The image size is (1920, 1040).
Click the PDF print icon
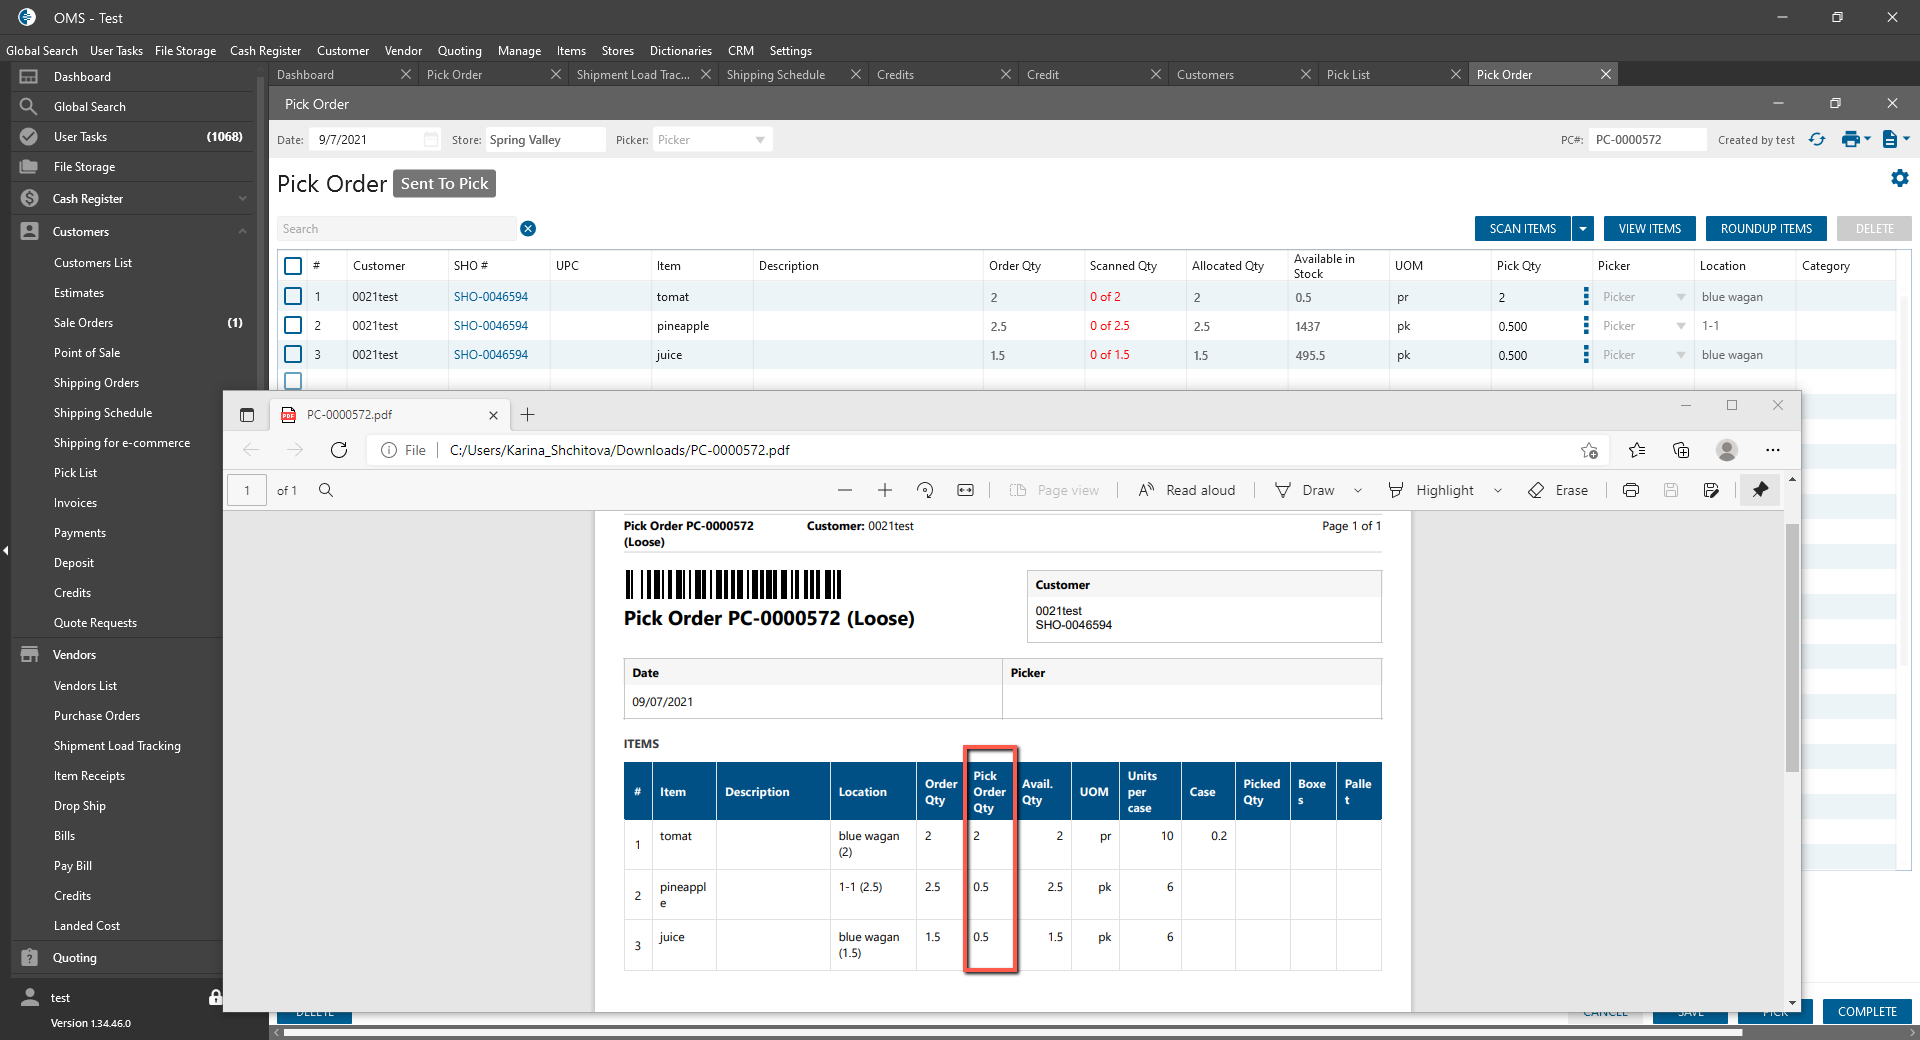1631,490
